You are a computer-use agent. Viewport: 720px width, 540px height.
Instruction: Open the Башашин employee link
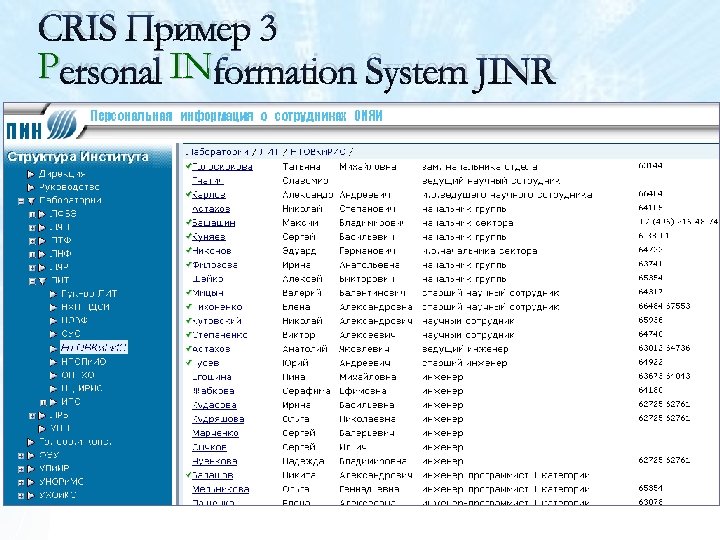pyautogui.click(x=214, y=223)
